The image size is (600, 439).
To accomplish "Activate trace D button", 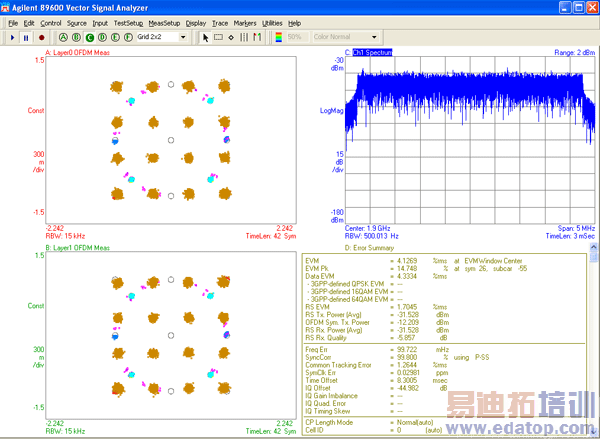I will coord(102,37).
